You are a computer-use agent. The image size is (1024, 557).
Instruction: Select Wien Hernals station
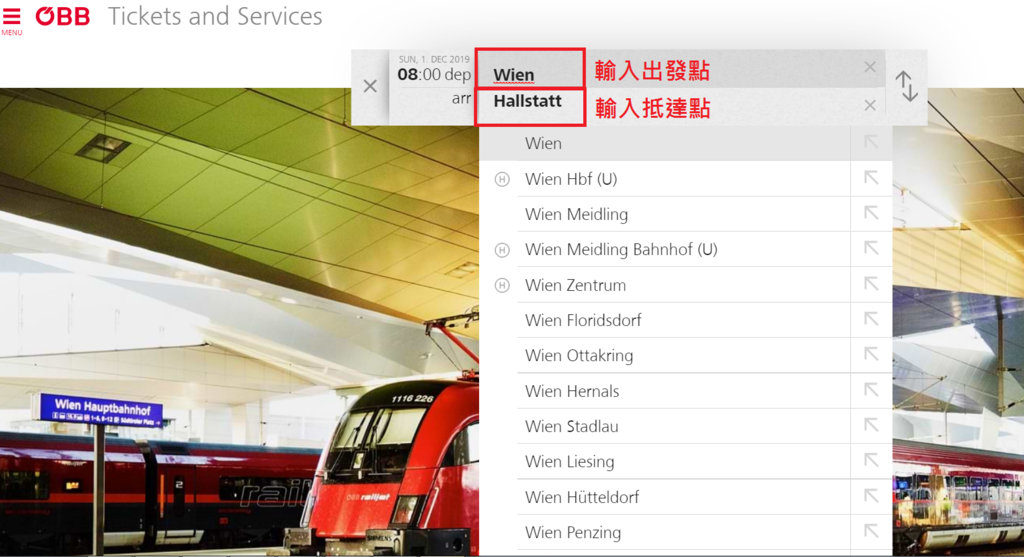click(x=684, y=390)
